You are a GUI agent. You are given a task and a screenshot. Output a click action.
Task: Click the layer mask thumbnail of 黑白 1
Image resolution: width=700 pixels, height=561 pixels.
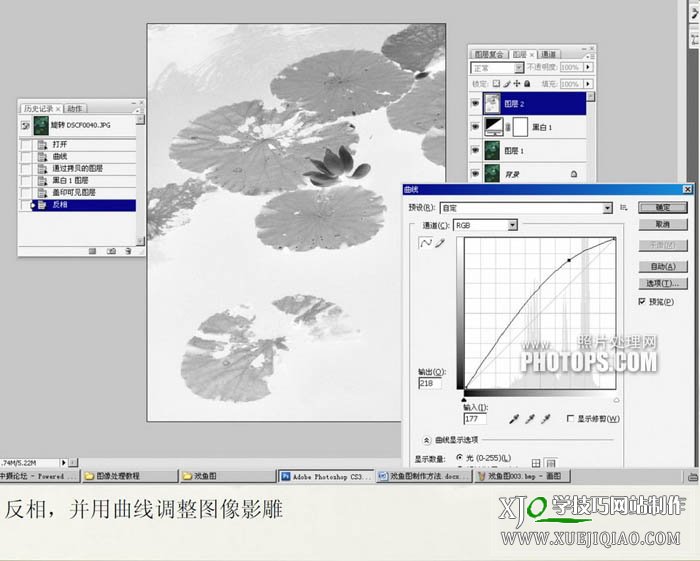coord(520,127)
